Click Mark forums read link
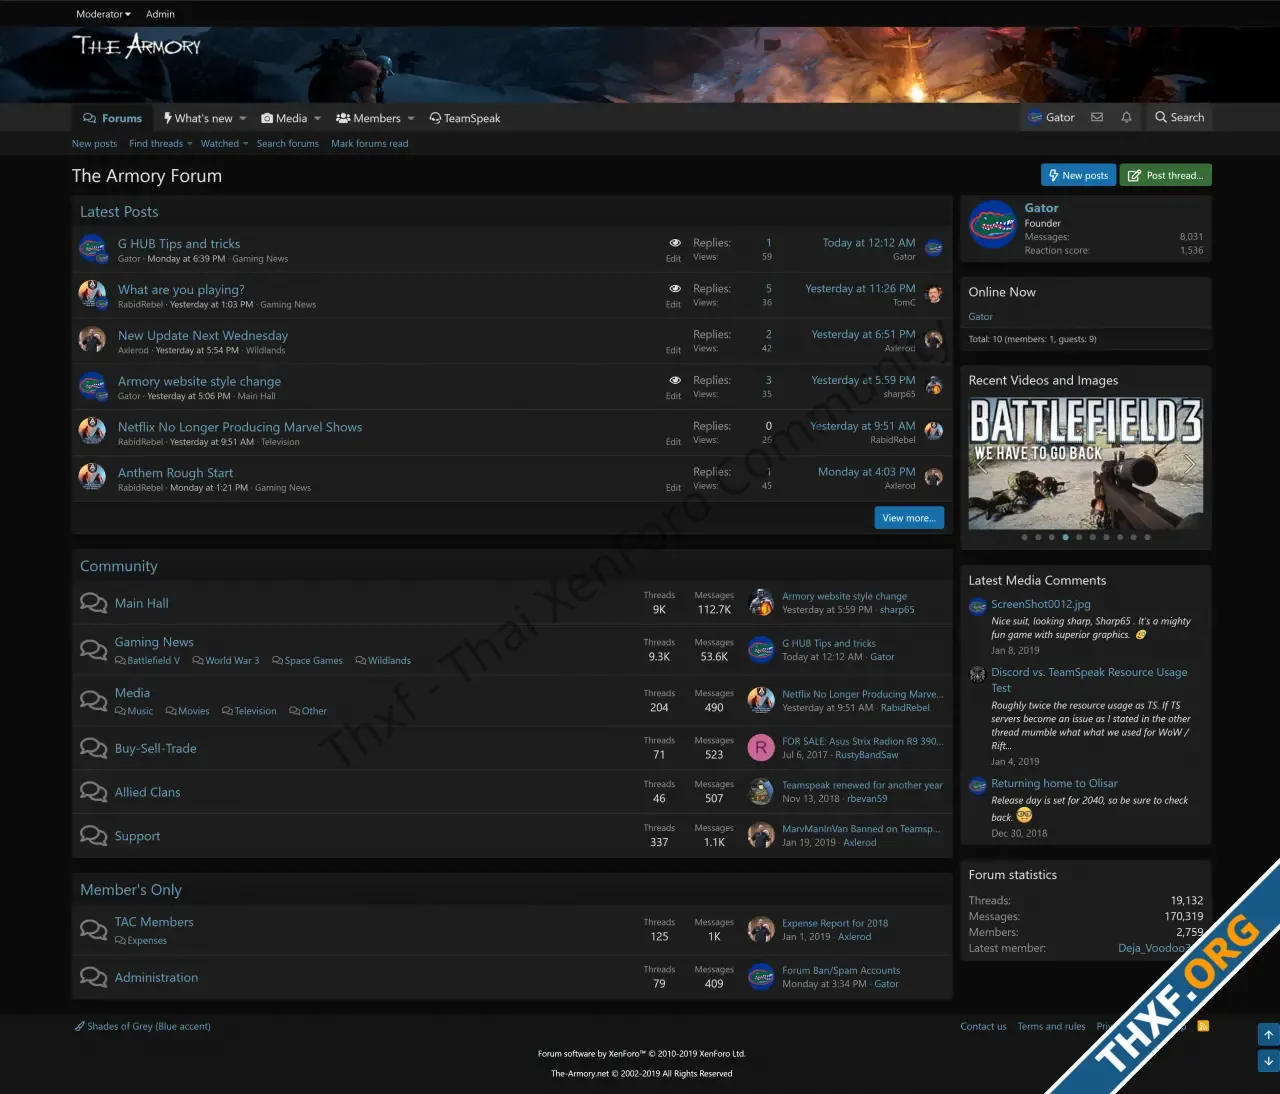Viewport: 1280px width, 1094px height. [370, 144]
